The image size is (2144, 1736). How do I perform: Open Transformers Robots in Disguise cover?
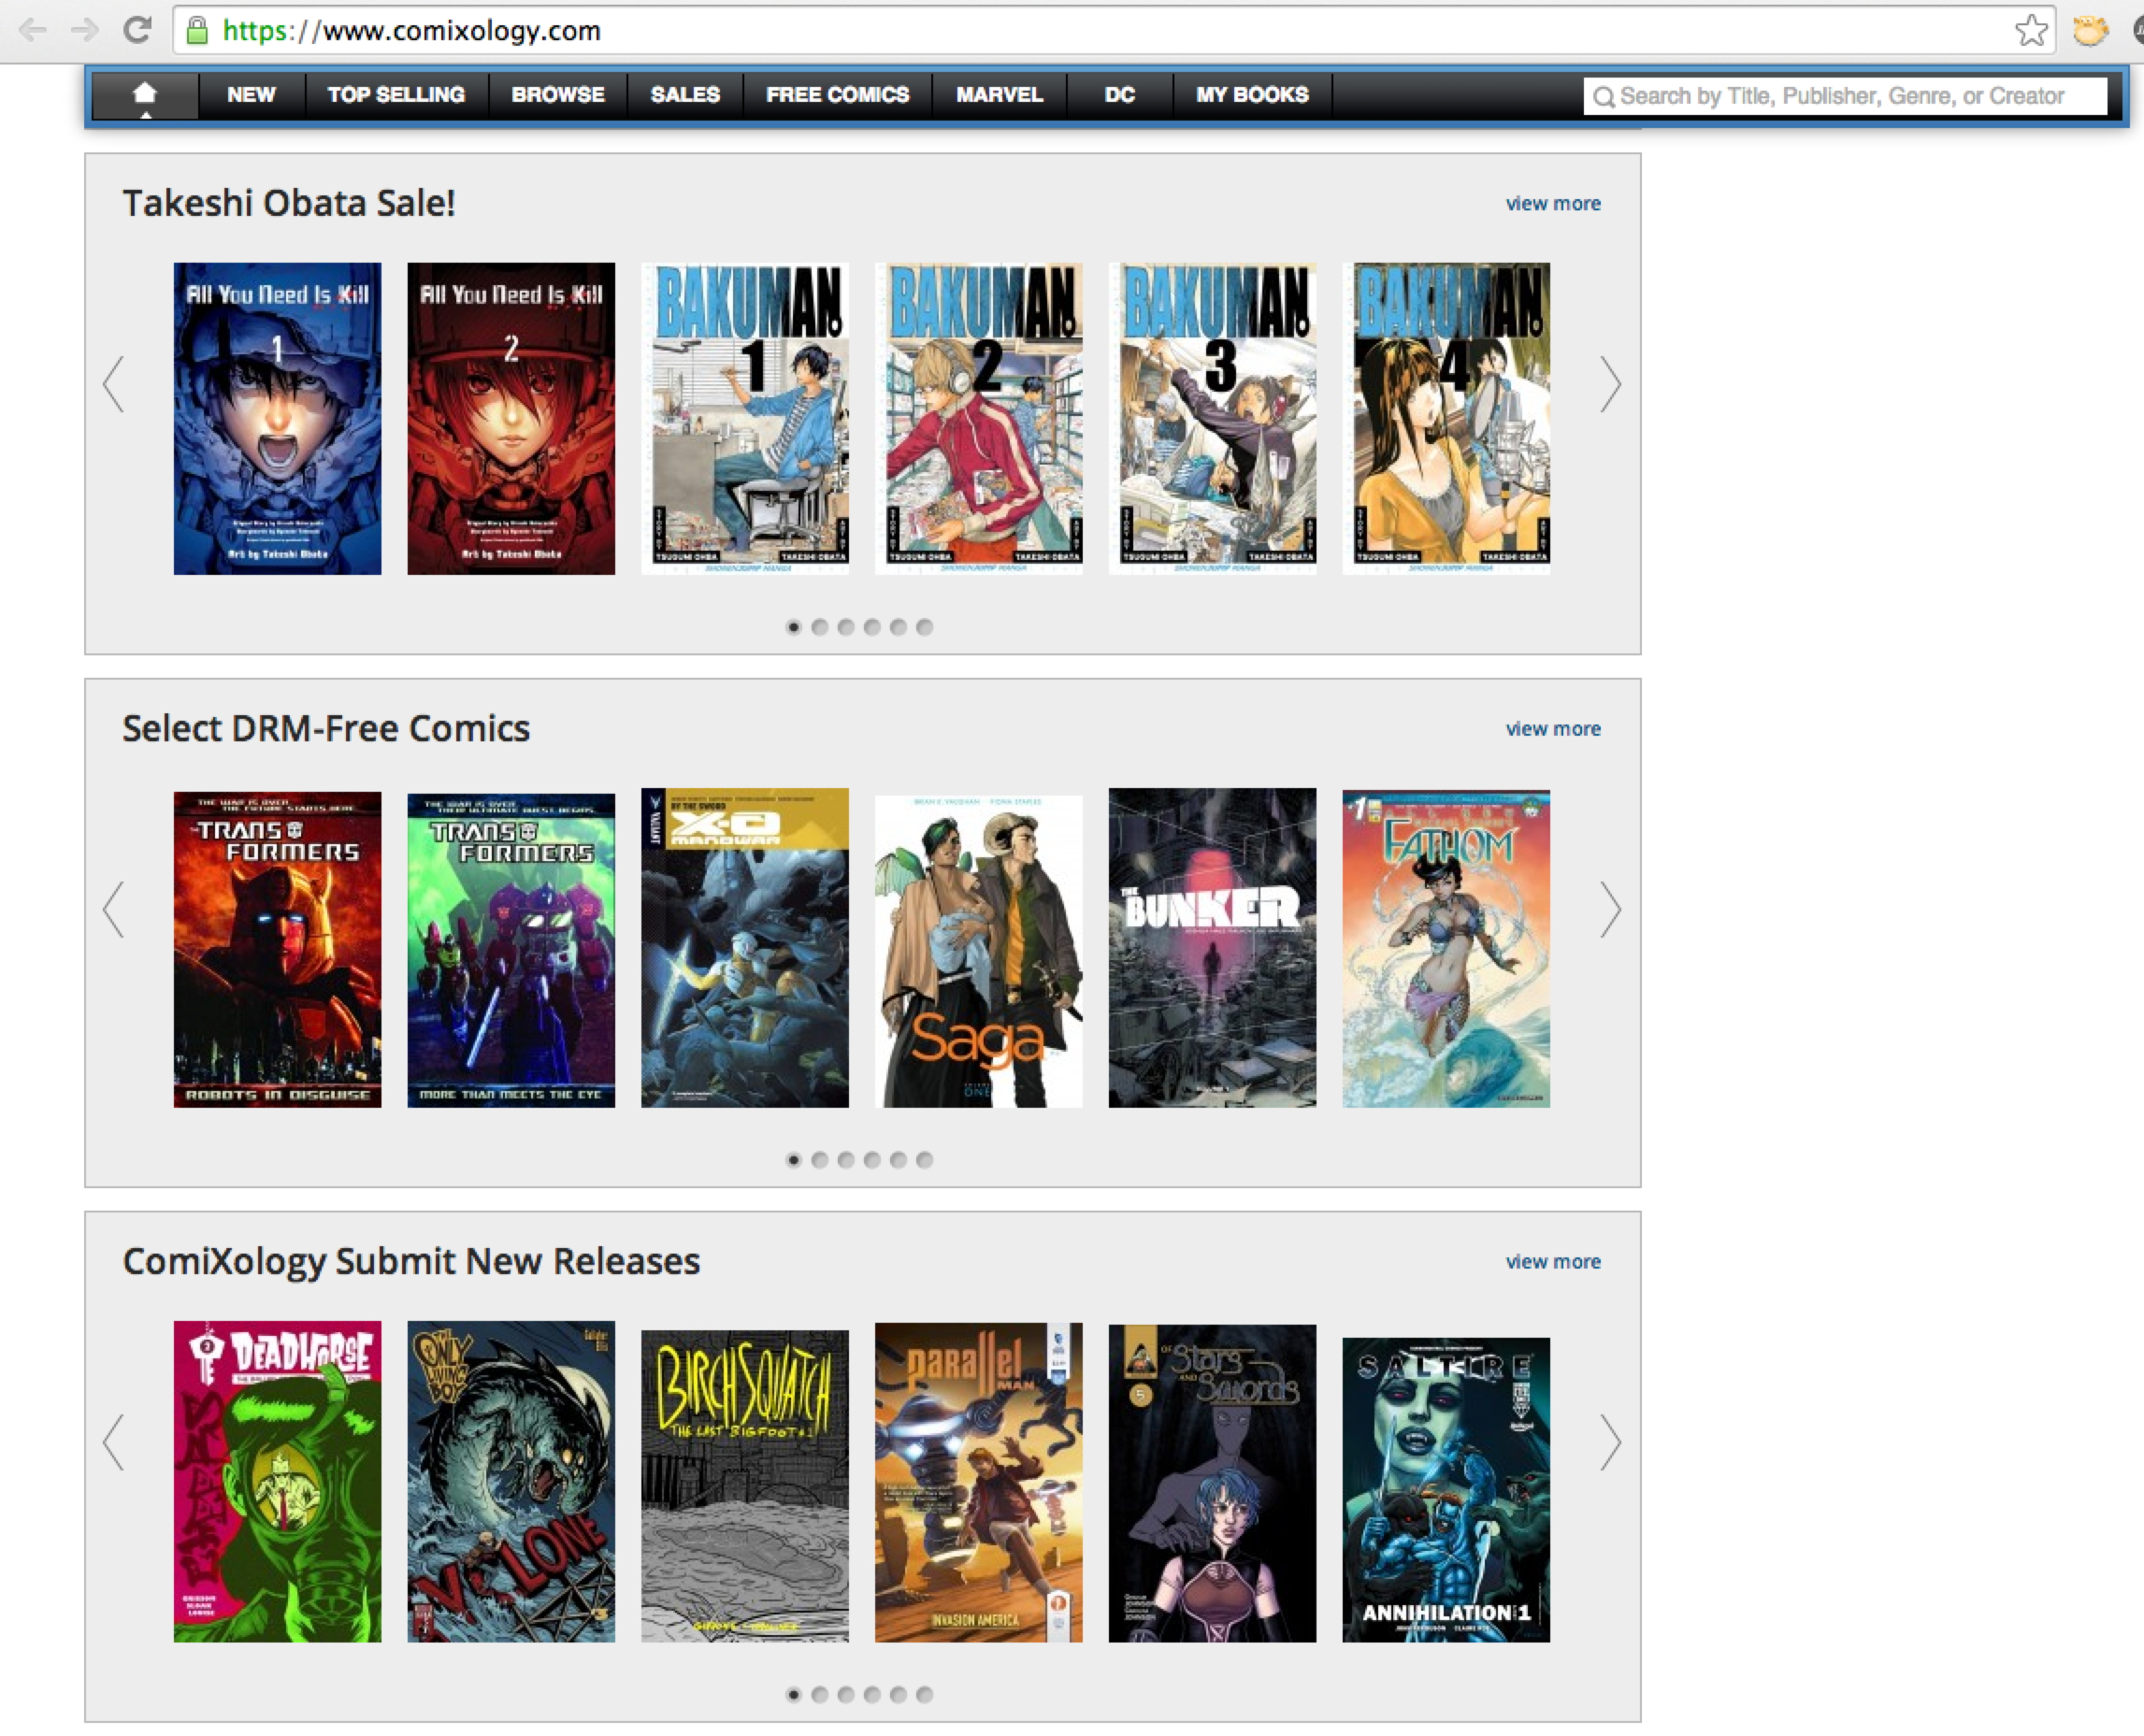(x=277, y=949)
